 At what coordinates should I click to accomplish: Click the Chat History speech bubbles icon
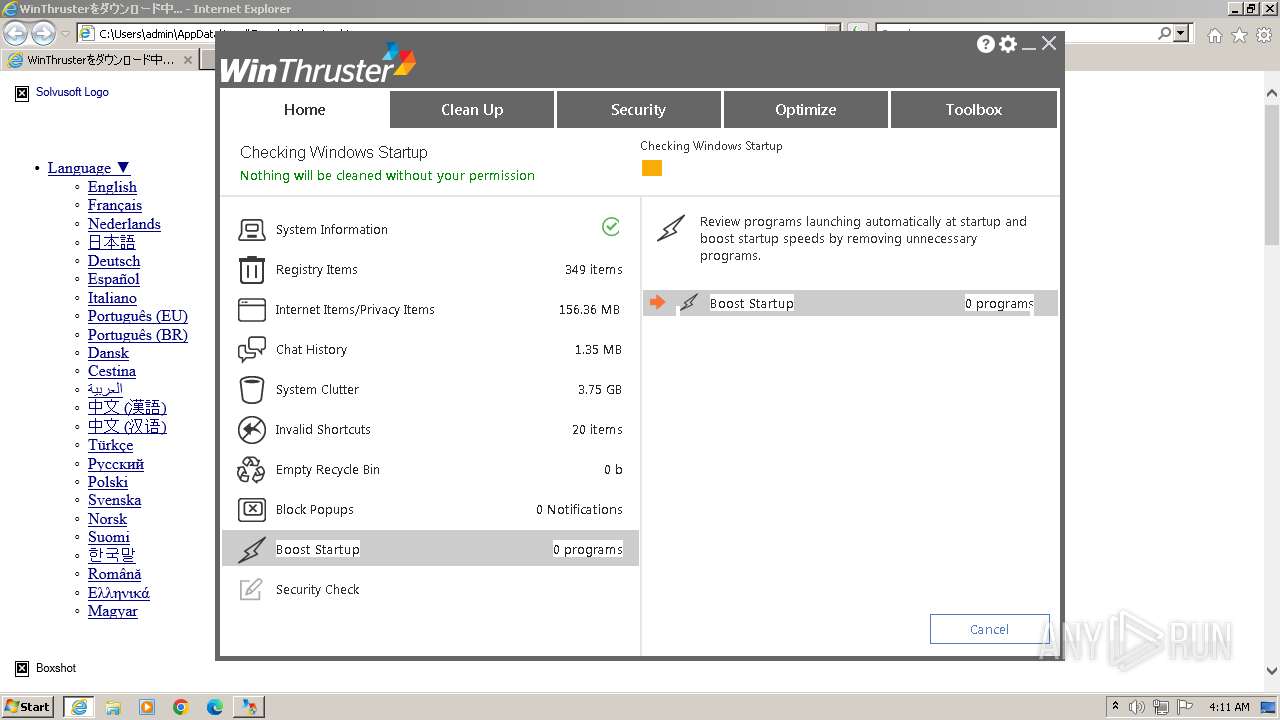tap(252, 350)
